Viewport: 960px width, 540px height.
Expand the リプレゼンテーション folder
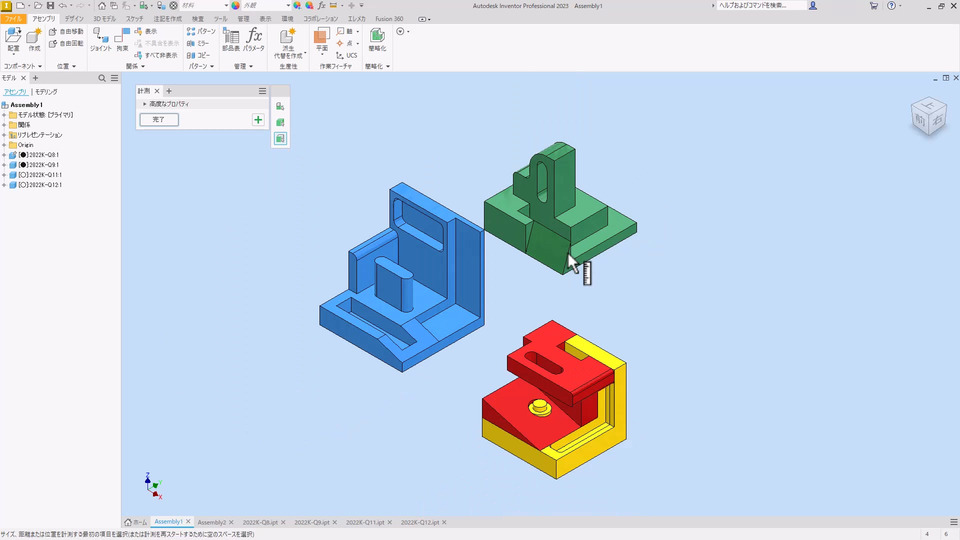pyautogui.click(x=4, y=135)
